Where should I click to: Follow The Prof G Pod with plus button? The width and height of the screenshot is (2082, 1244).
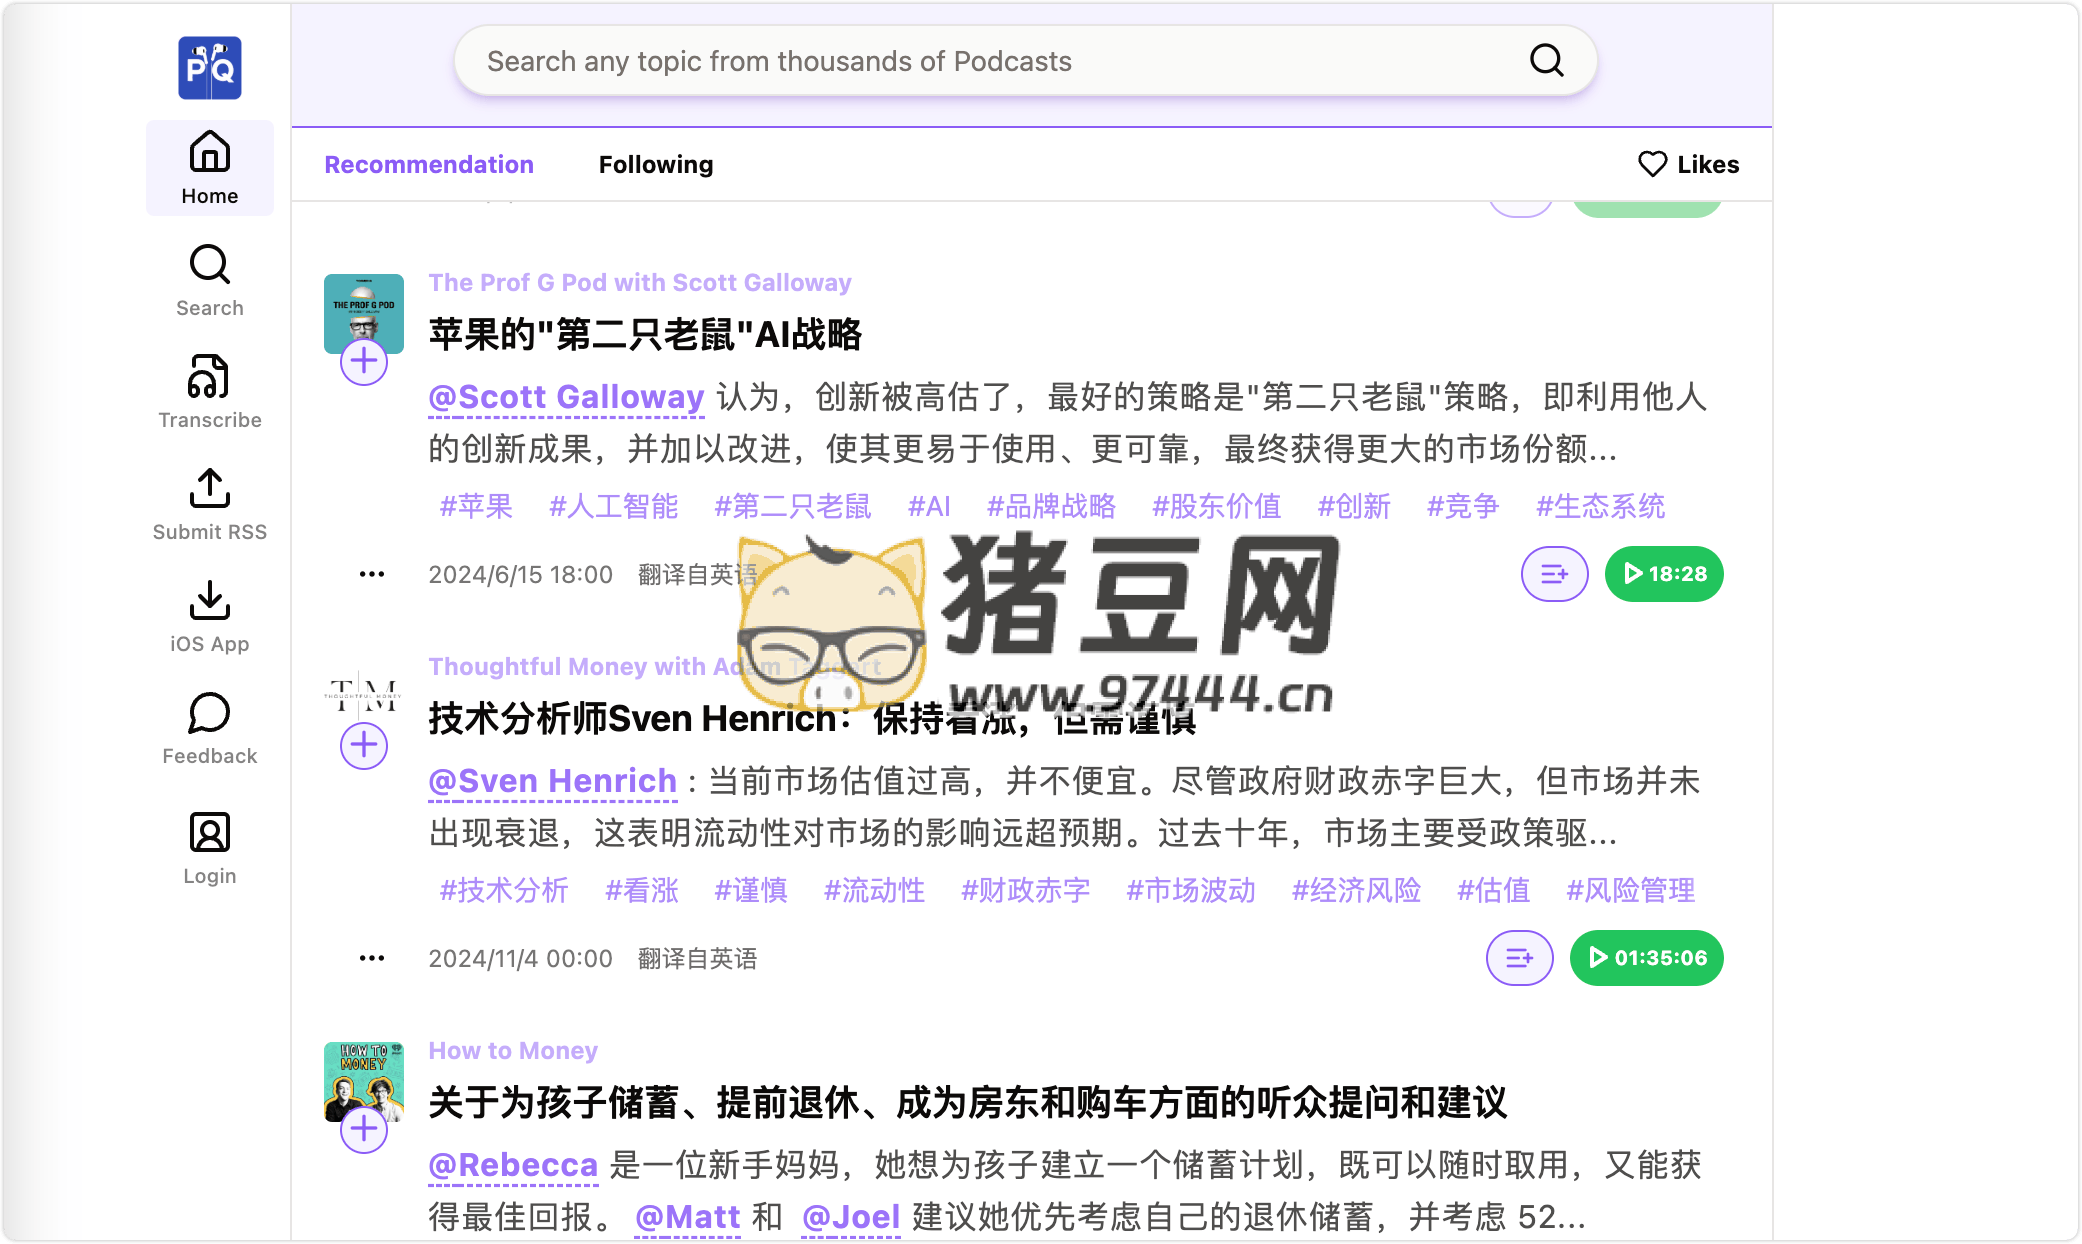coord(364,362)
